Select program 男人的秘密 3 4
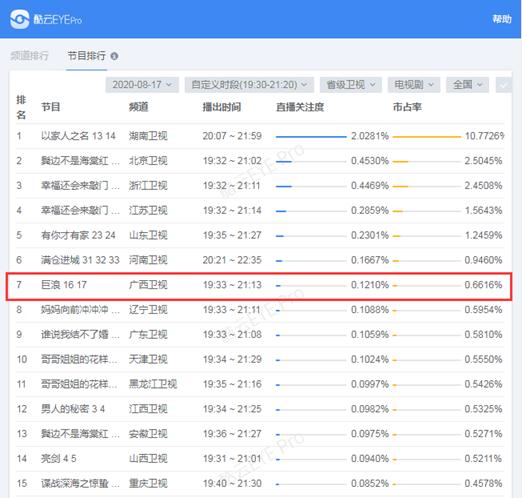Viewport: 522px width, 498px height. pos(73,409)
